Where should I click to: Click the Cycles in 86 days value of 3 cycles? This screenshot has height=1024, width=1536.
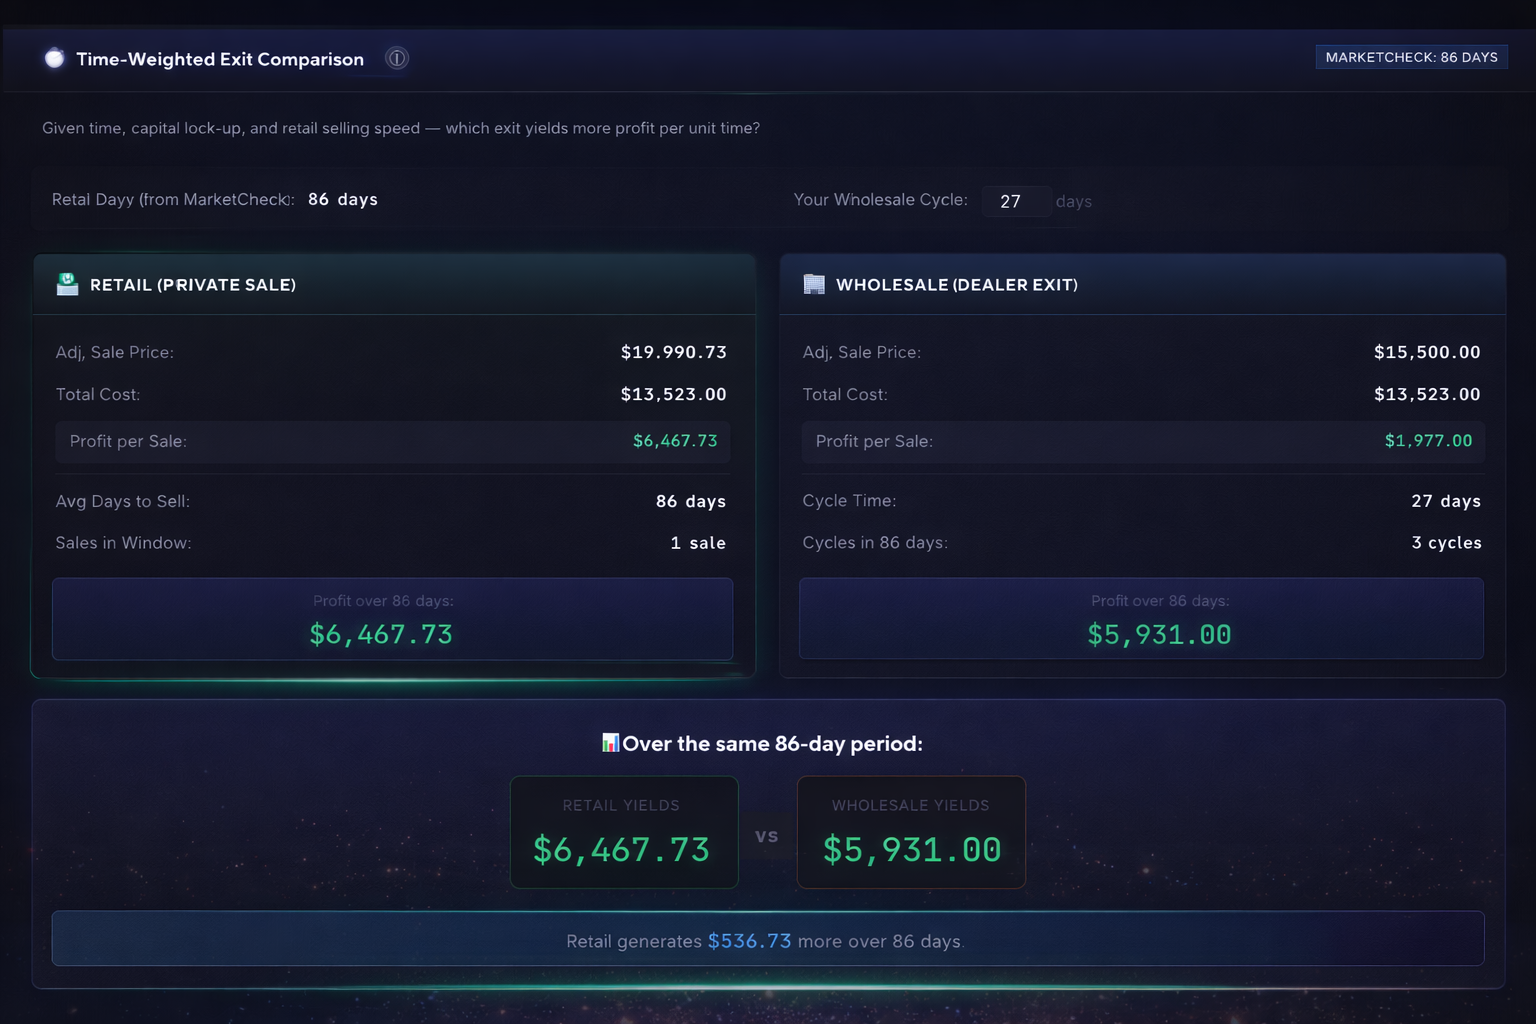coord(1447,543)
